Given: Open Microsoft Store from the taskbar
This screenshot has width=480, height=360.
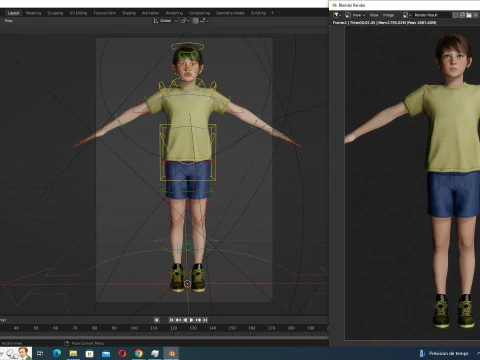Looking at the screenshot, I should (x=89, y=353).
